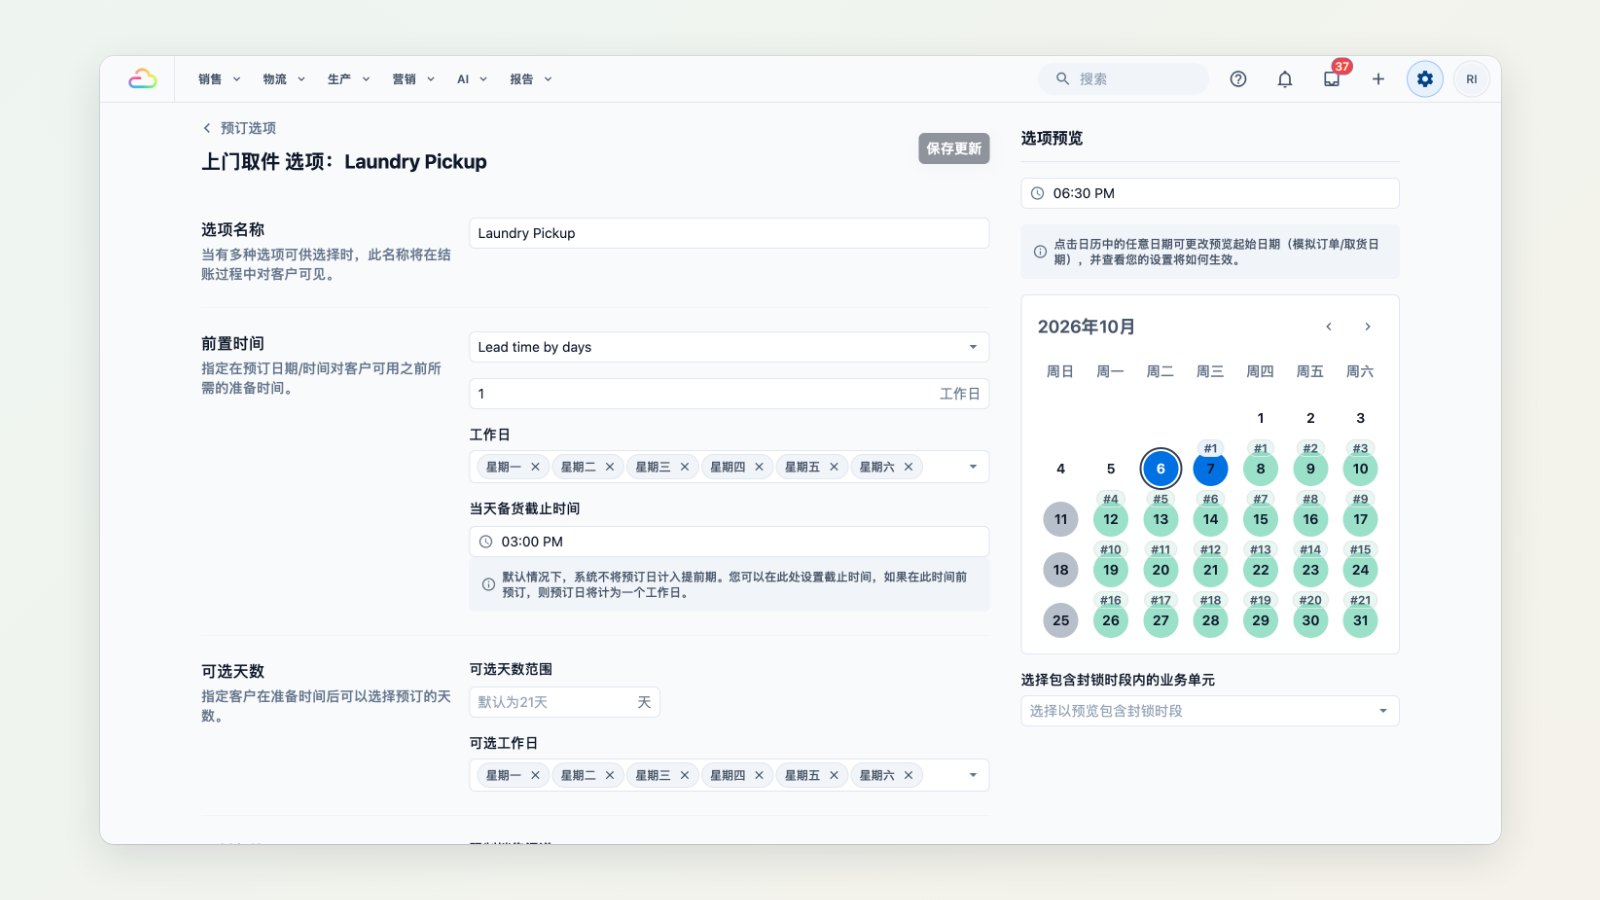Select October 31 in the calendar
Screen dimensions: 1600x900
pos(1360,620)
